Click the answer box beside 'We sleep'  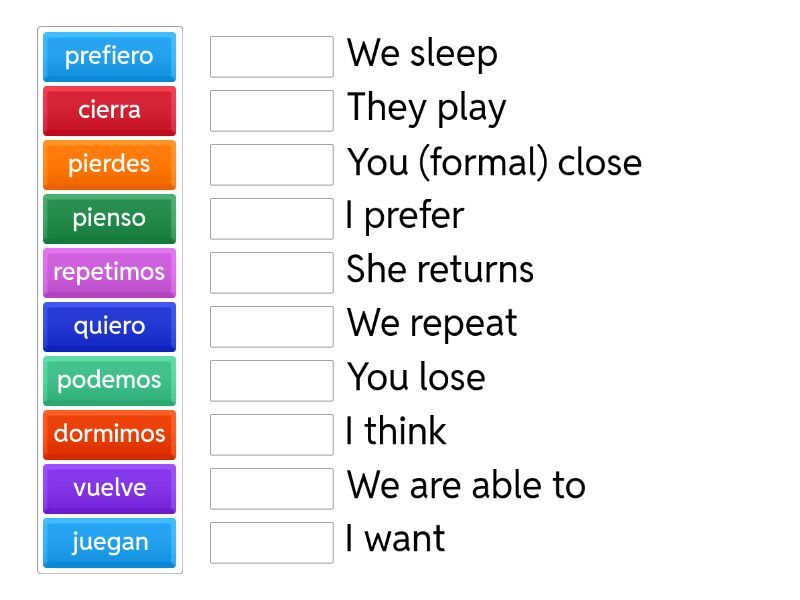tap(271, 57)
